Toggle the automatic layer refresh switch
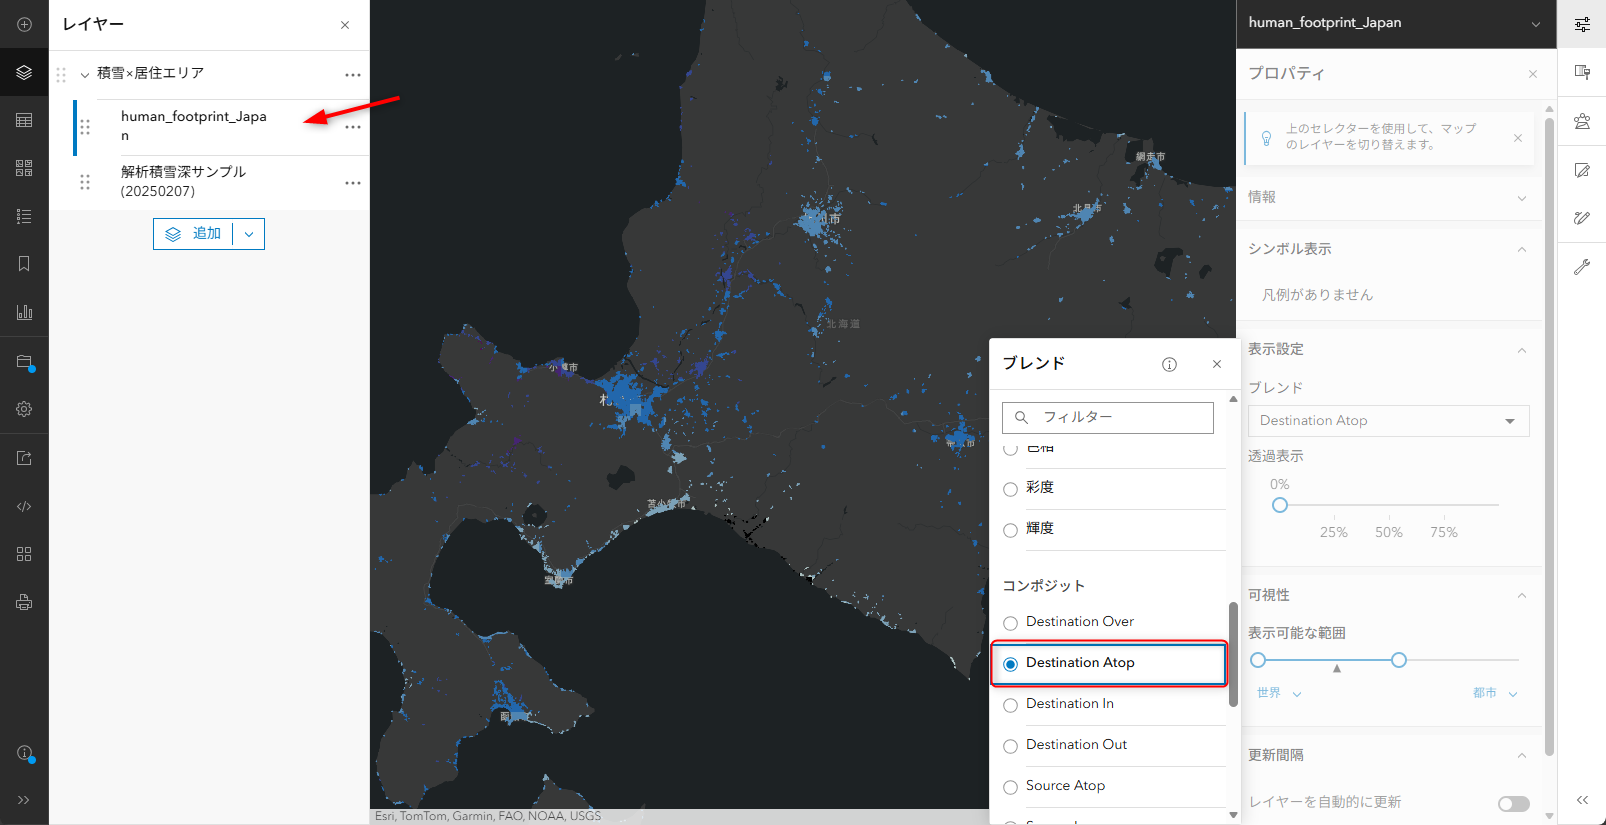The width and height of the screenshot is (1606, 825). coord(1513,804)
